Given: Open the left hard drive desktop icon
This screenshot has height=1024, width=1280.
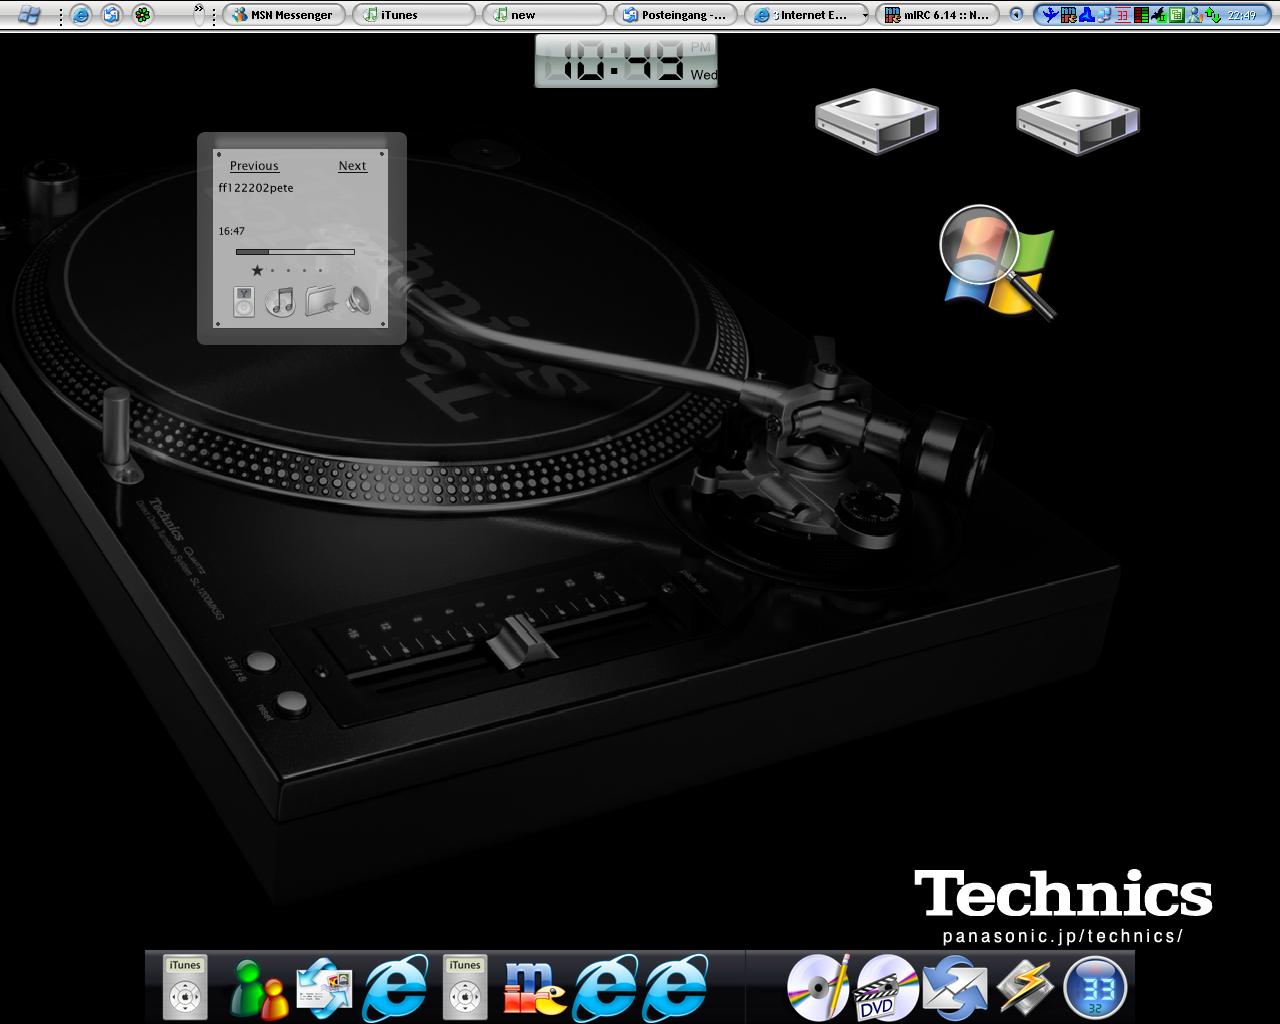Looking at the screenshot, I should point(876,121).
